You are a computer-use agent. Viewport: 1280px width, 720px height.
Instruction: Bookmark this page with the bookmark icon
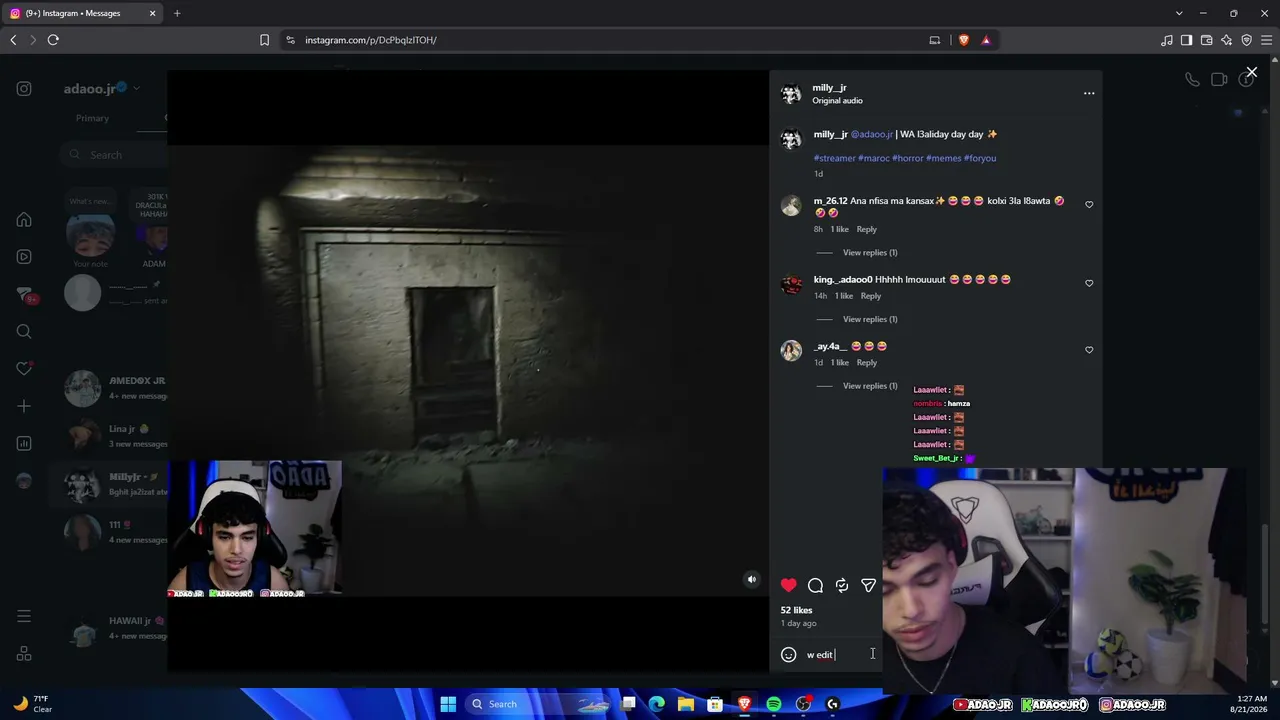(x=264, y=40)
